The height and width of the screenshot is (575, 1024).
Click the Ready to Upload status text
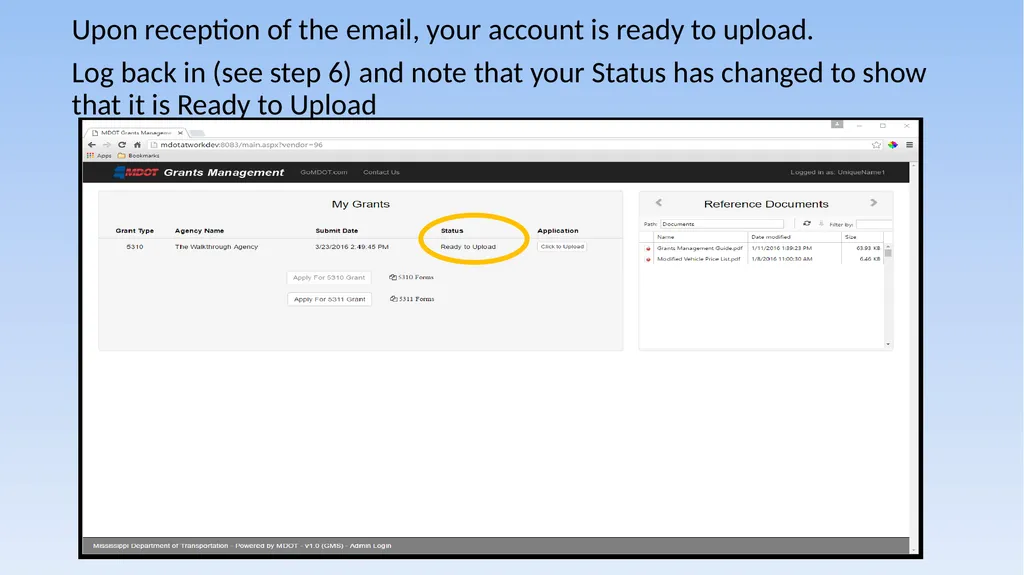468,247
